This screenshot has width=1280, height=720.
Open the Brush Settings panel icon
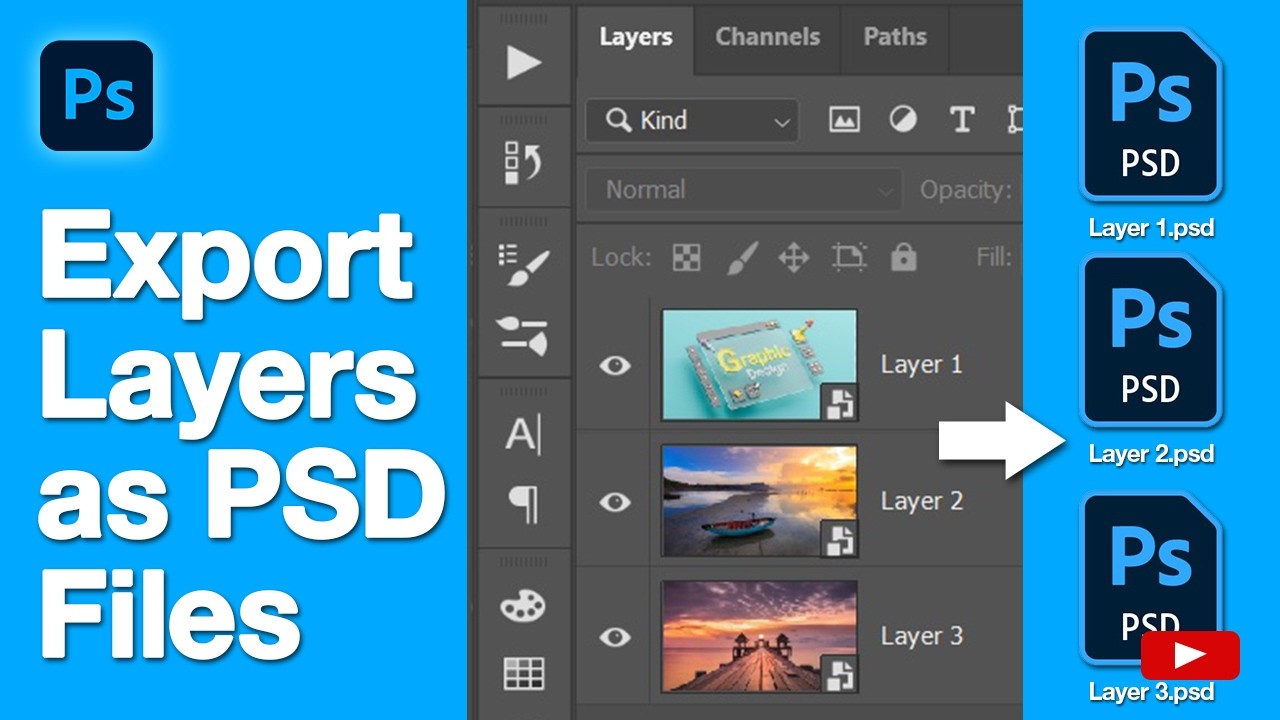tap(524, 264)
